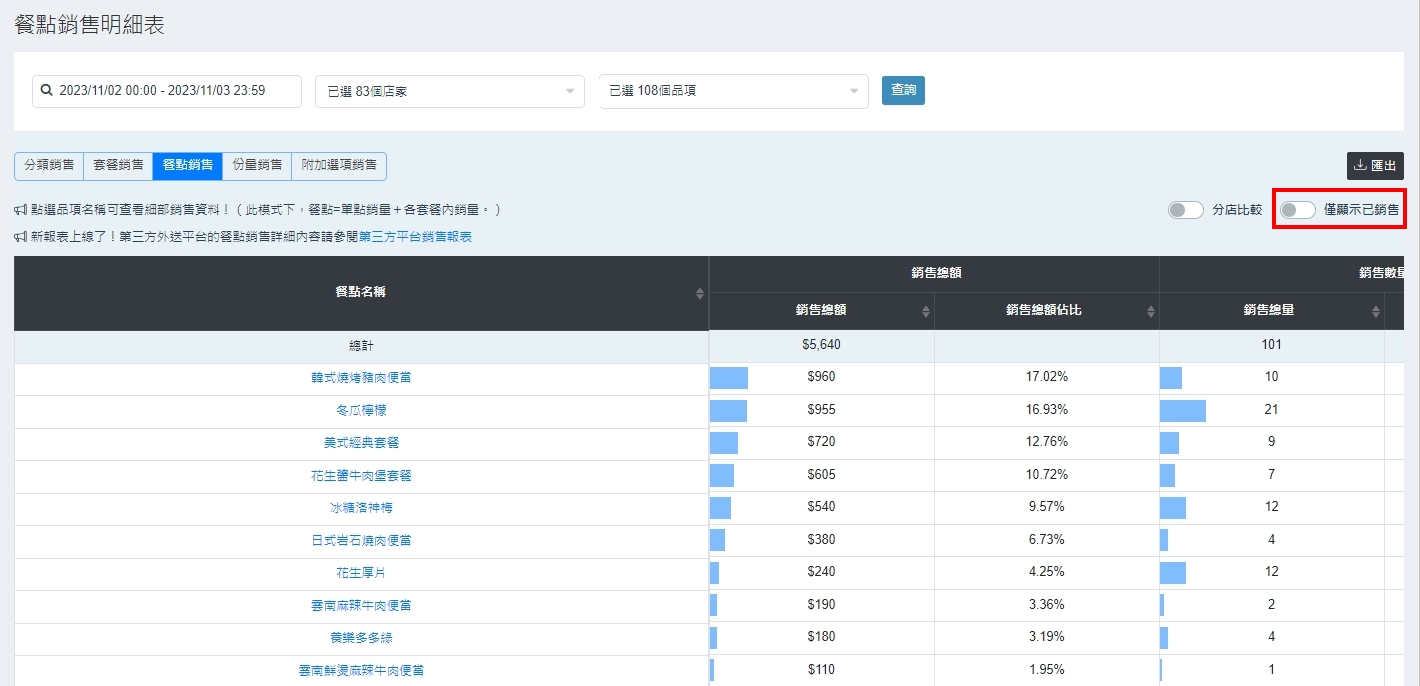Expand the 已選 108個品項 item dropdown

733,91
